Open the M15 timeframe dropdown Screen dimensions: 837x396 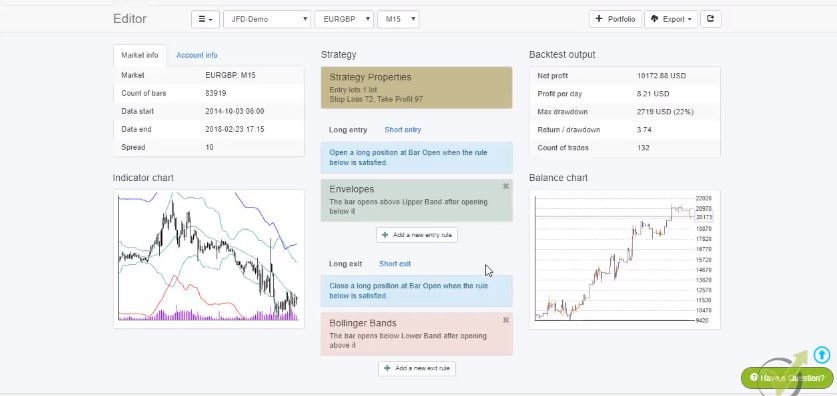tap(398, 19)
